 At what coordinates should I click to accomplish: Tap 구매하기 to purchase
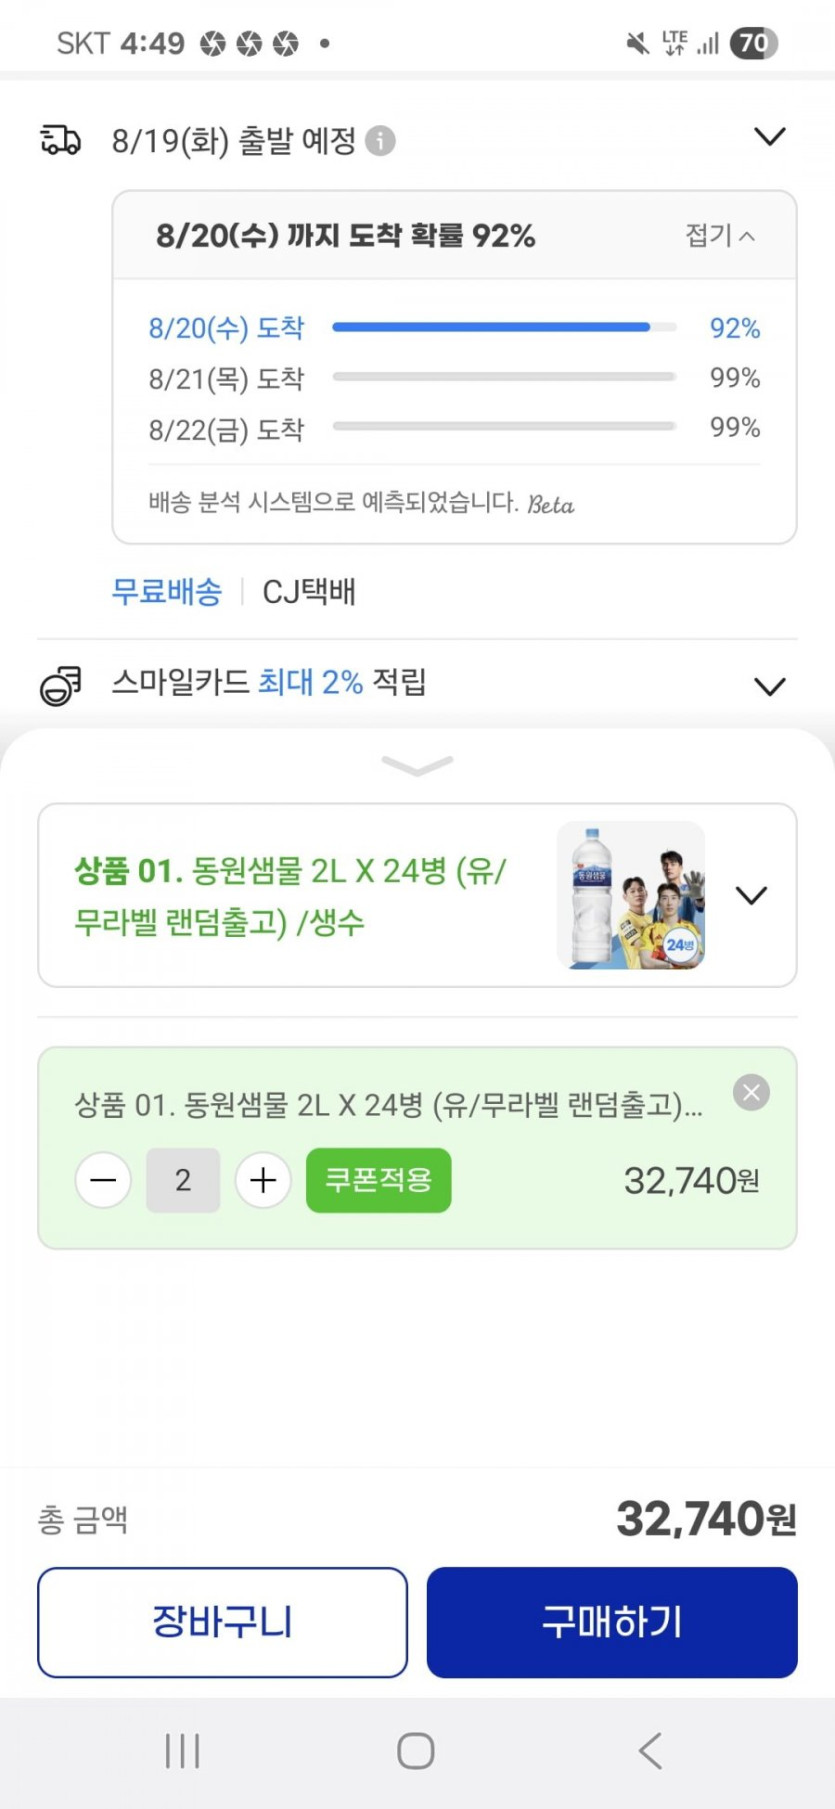[612, 1622]
